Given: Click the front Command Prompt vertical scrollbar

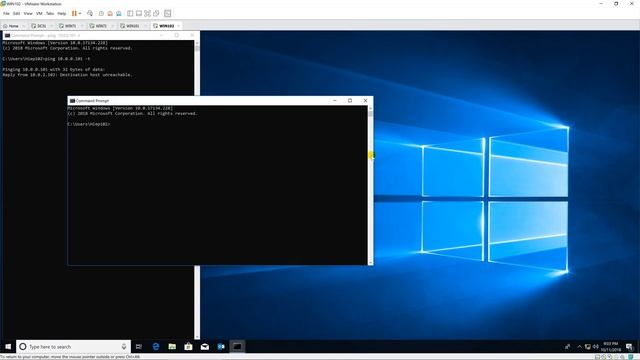Looking at the screenshot, I should (x=370, y=185).
